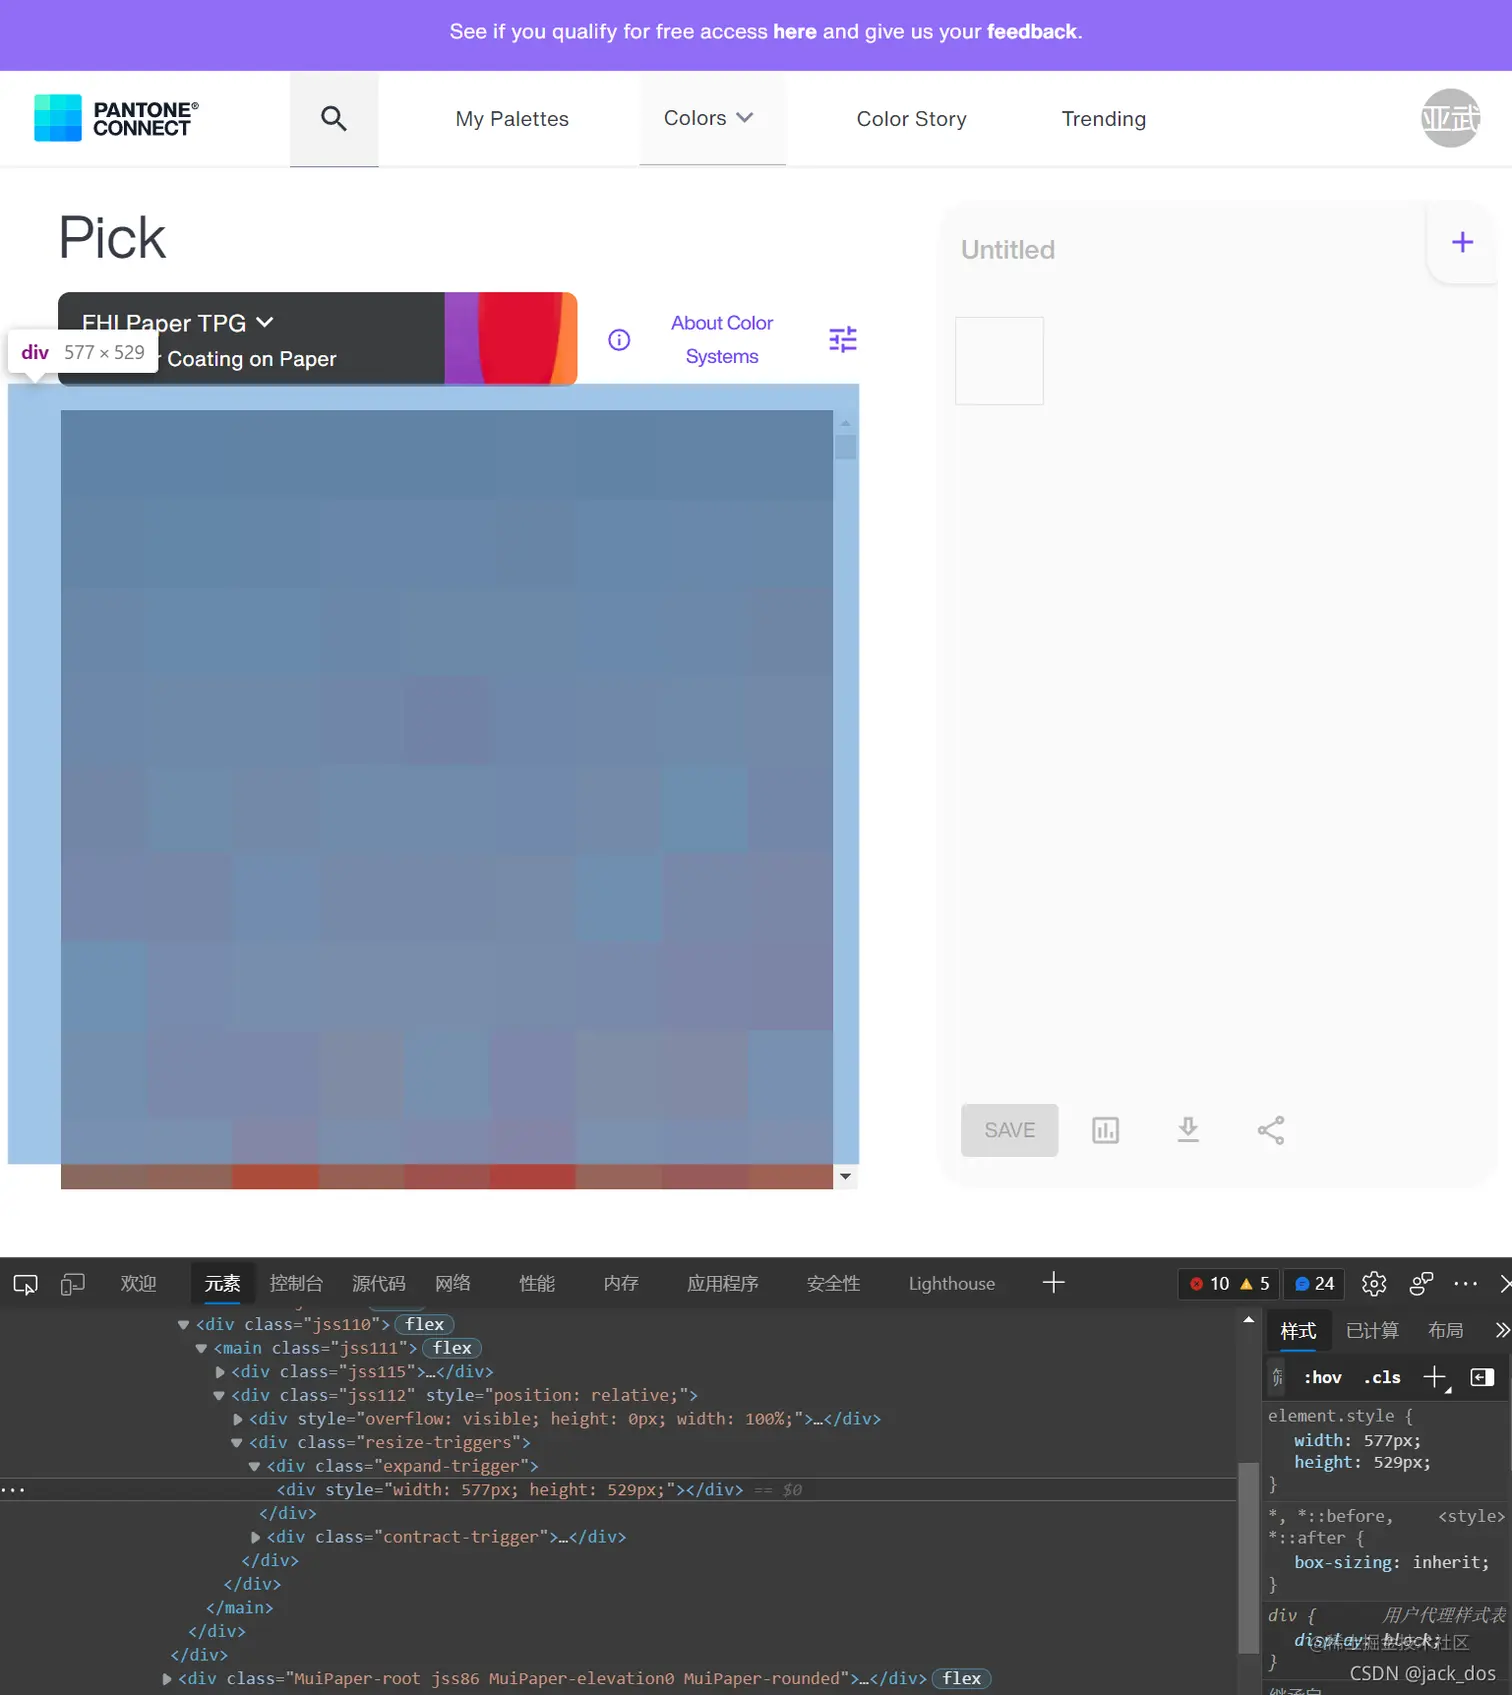This screenshot has width=1512, height=1695.
Task: Open the 欢迎 (Welcome) tab
Action: pos(138,1284)
